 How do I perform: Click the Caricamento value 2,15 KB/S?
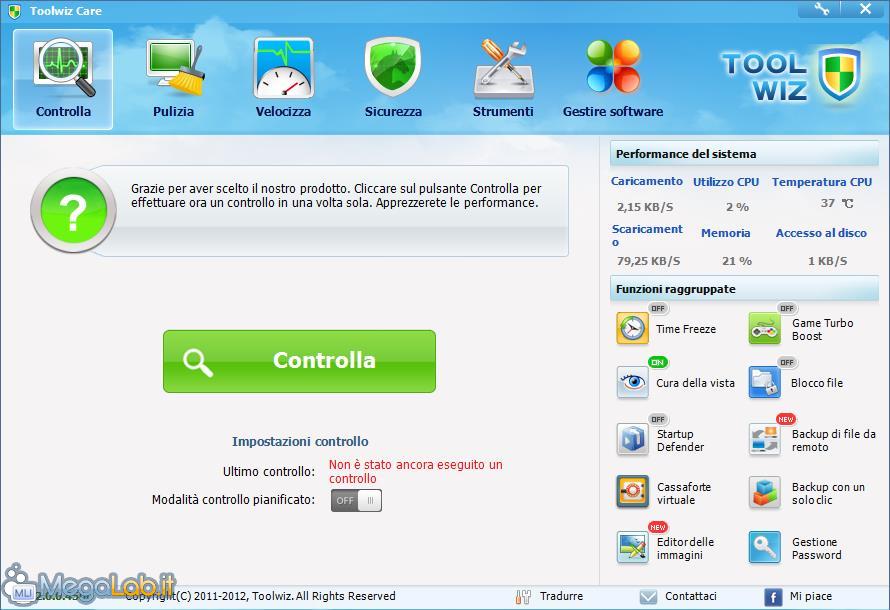pos(645,207)
